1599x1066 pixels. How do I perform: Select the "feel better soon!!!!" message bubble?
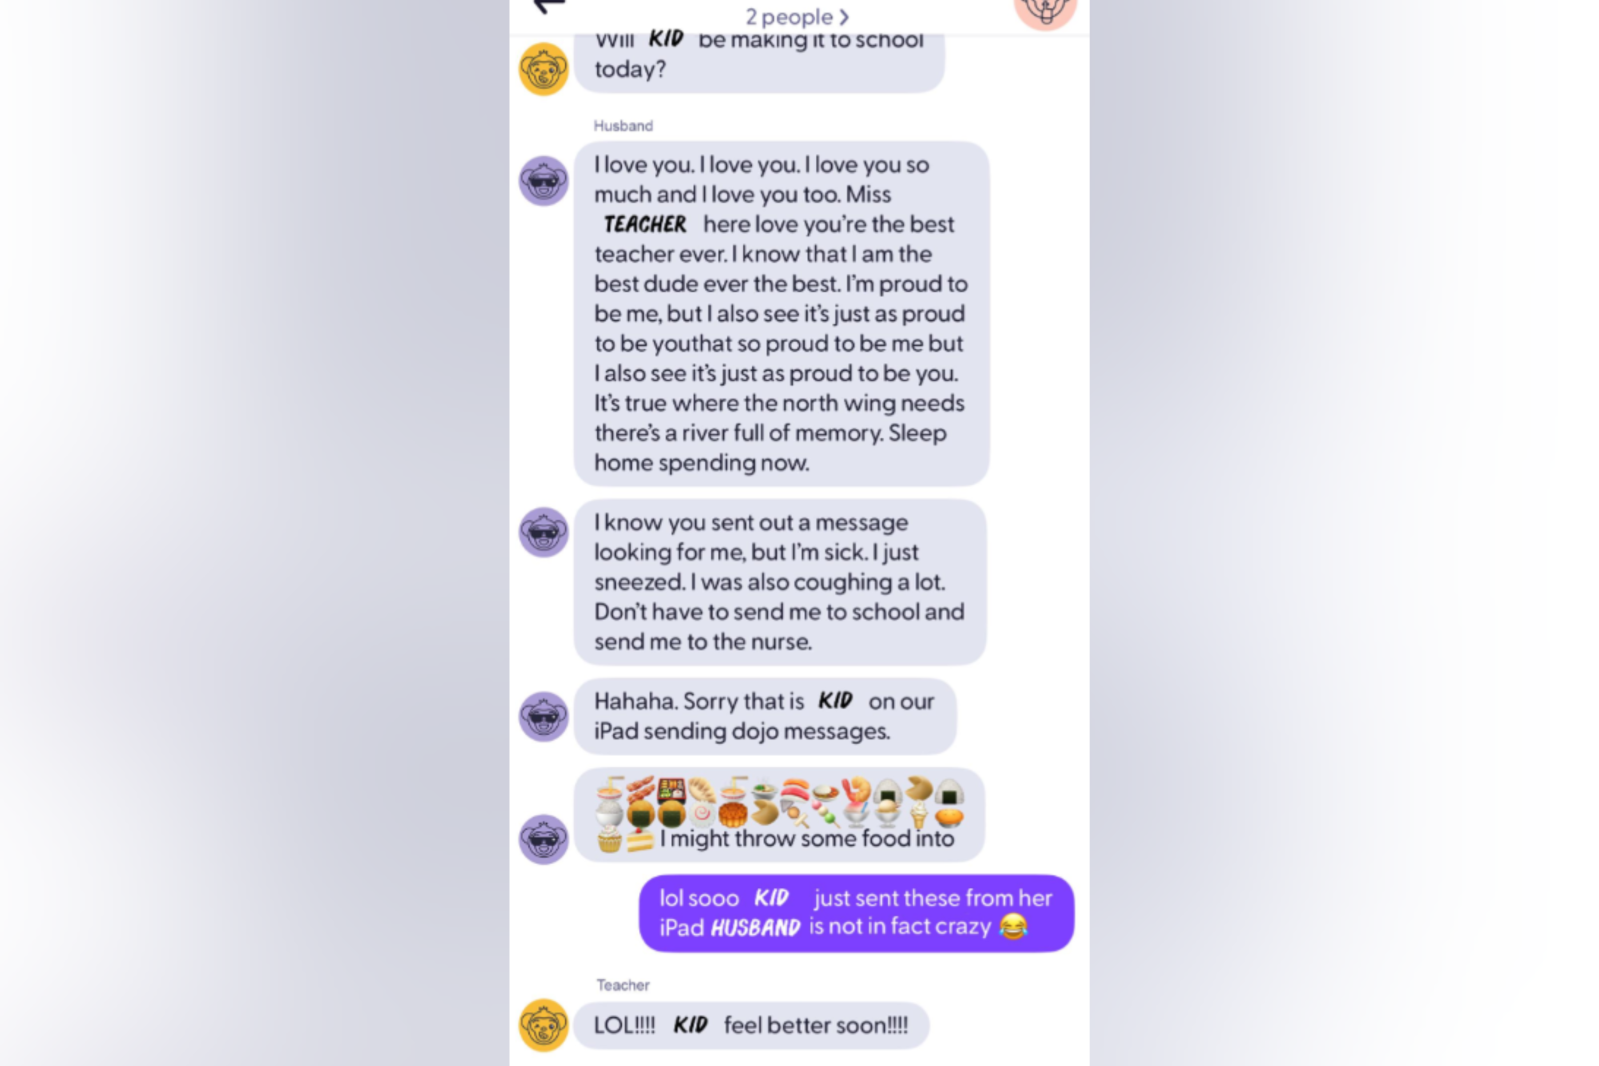[751, 1025]
